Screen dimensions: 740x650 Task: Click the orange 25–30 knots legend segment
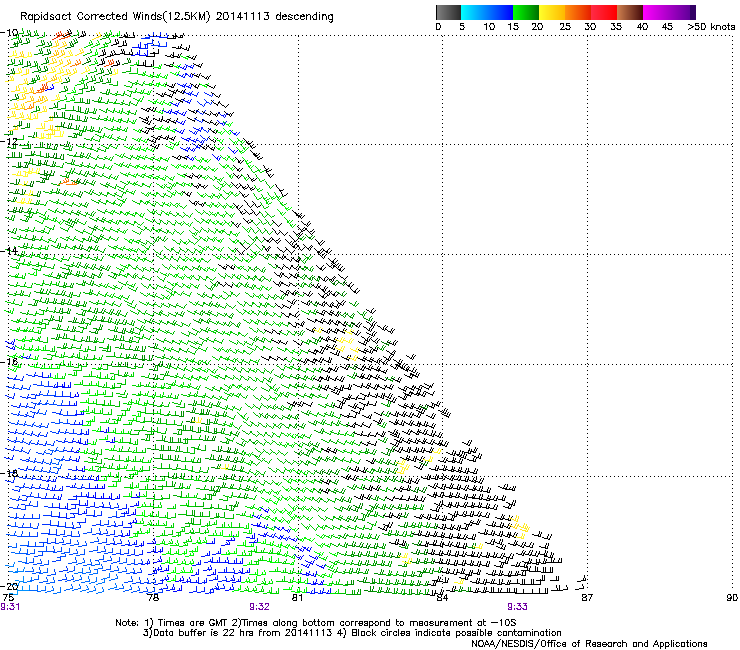[x=578, y=12]
